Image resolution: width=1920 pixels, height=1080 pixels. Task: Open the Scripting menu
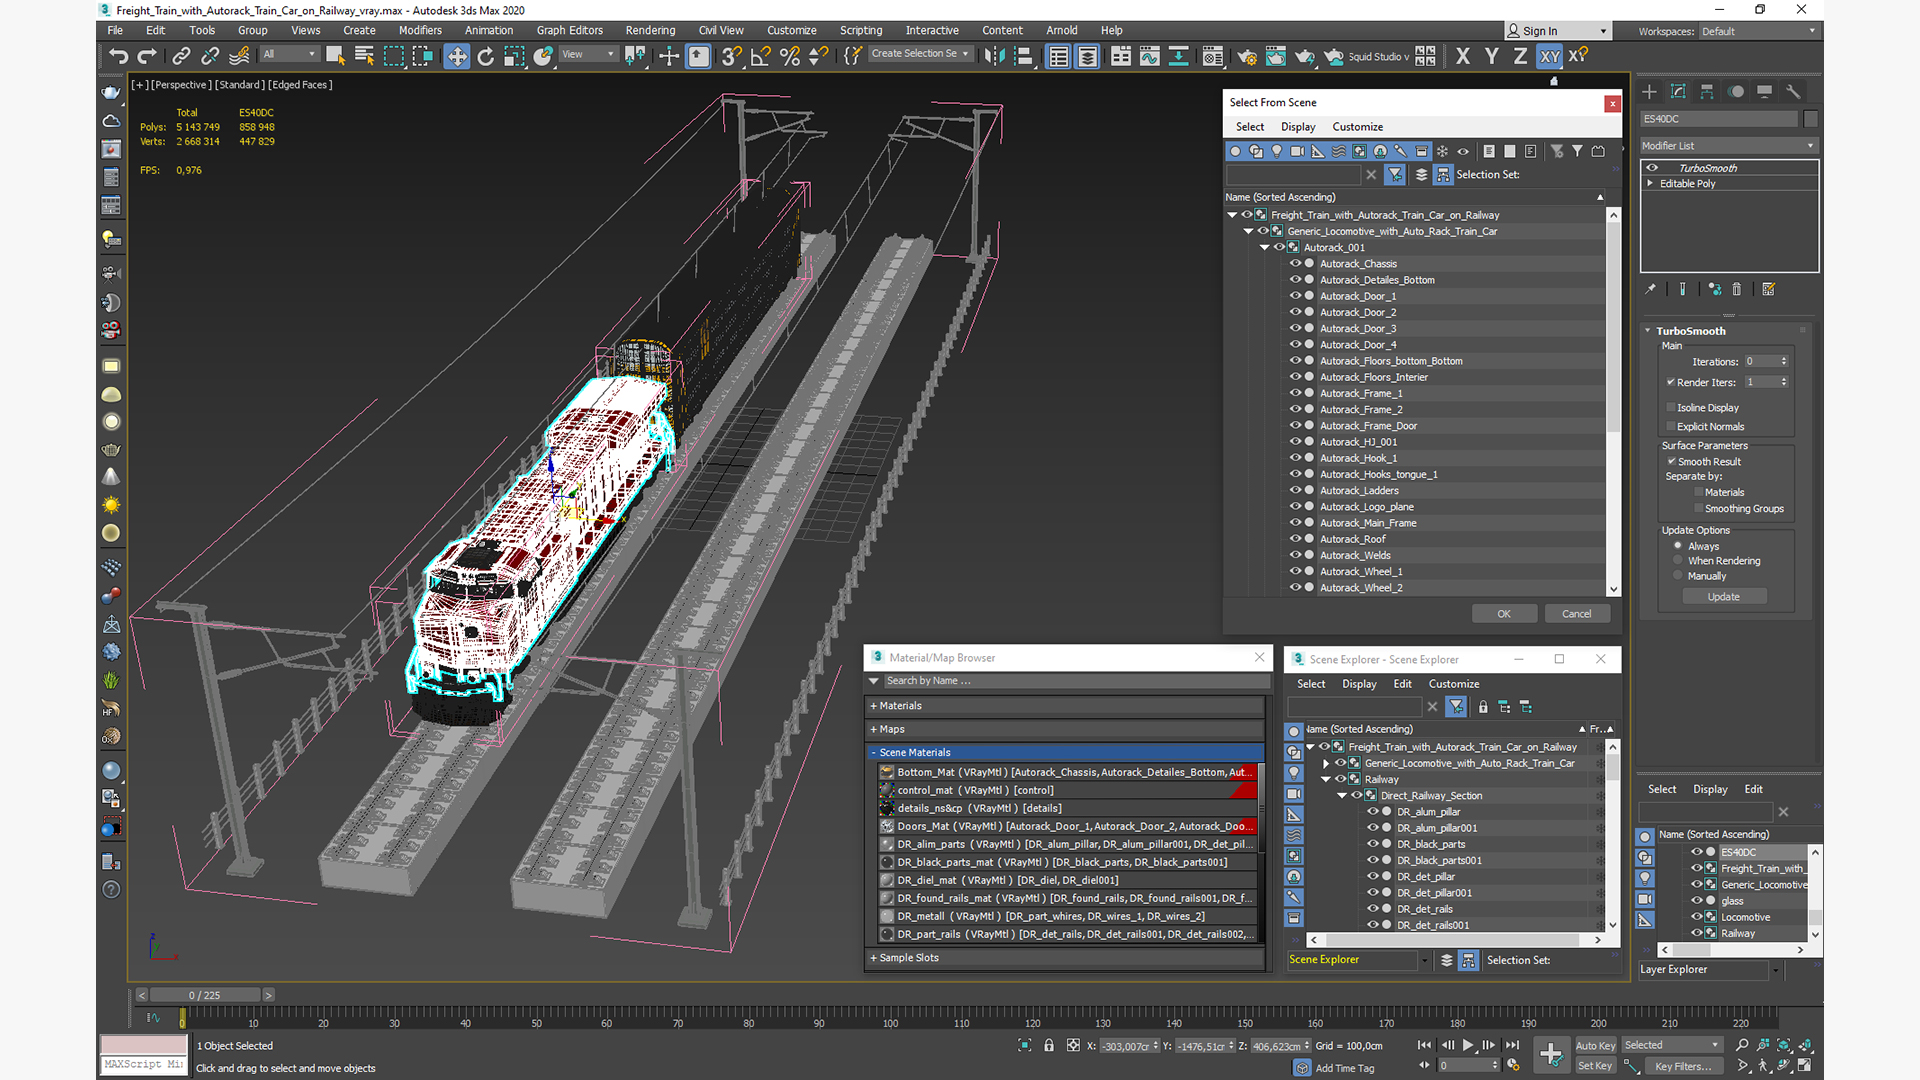[861, 30]
